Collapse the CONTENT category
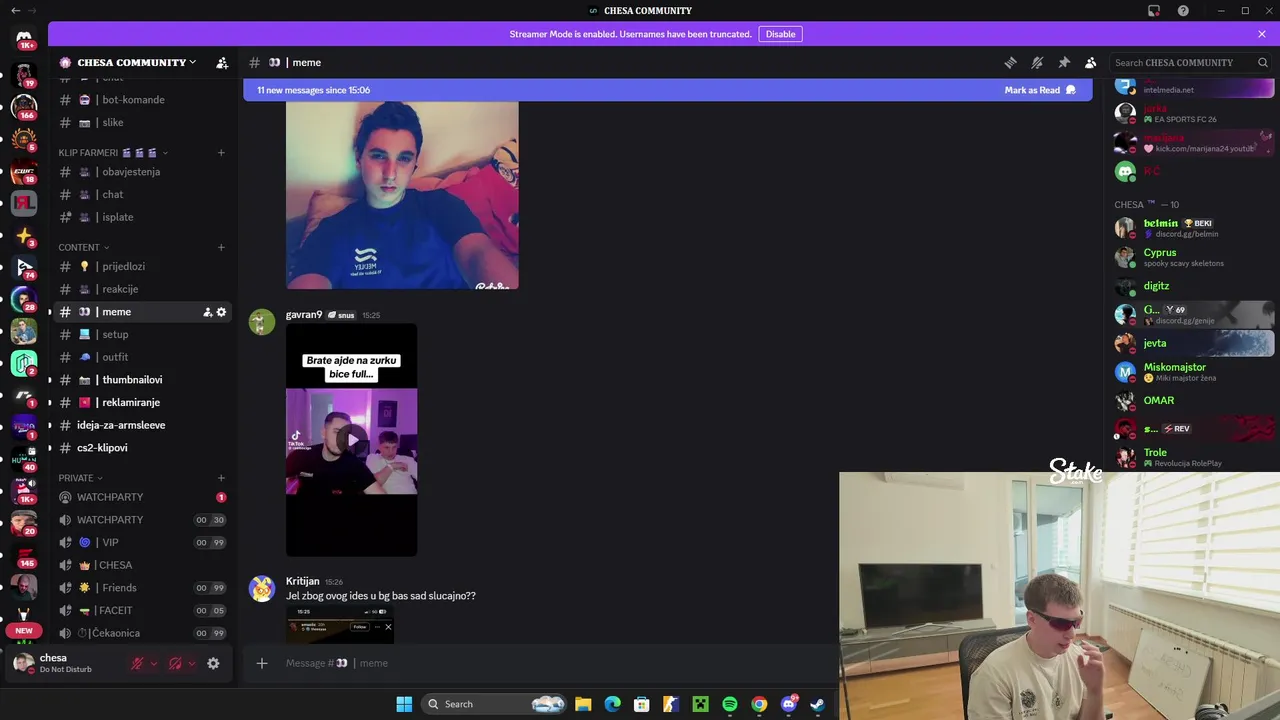This screenshot has height=720, width=1280. (84, 247)
